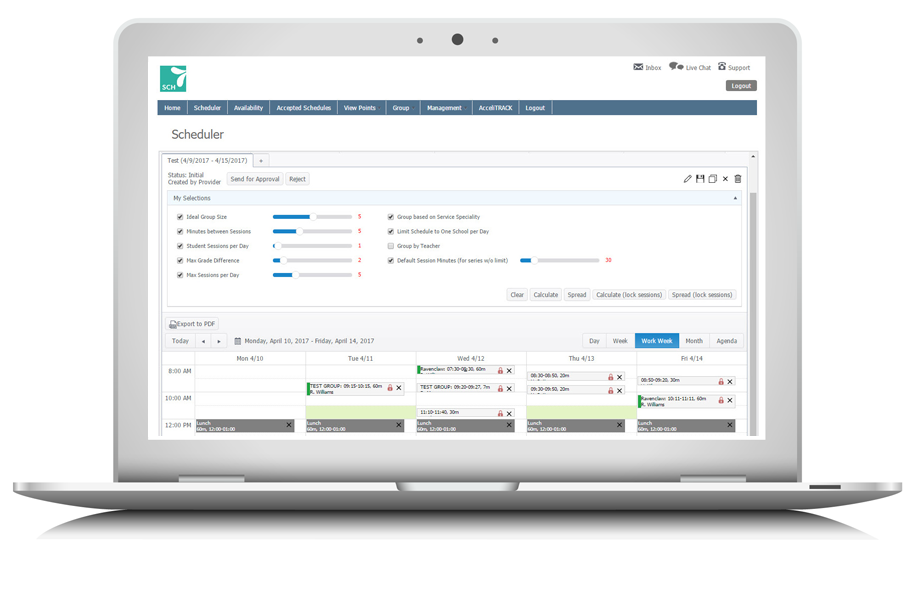
Task: Click the save floppy disk icon
Action: [700, 179]
